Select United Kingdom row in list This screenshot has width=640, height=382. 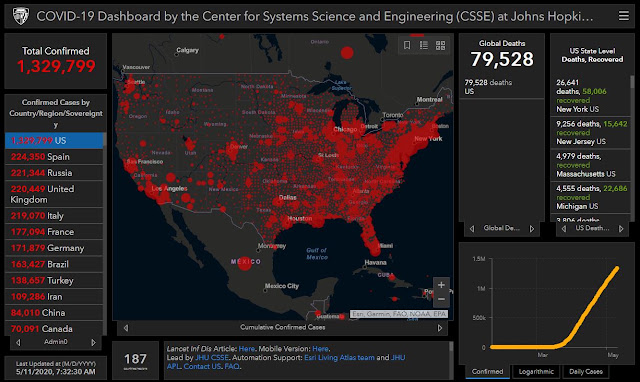(x=54, y=194)
